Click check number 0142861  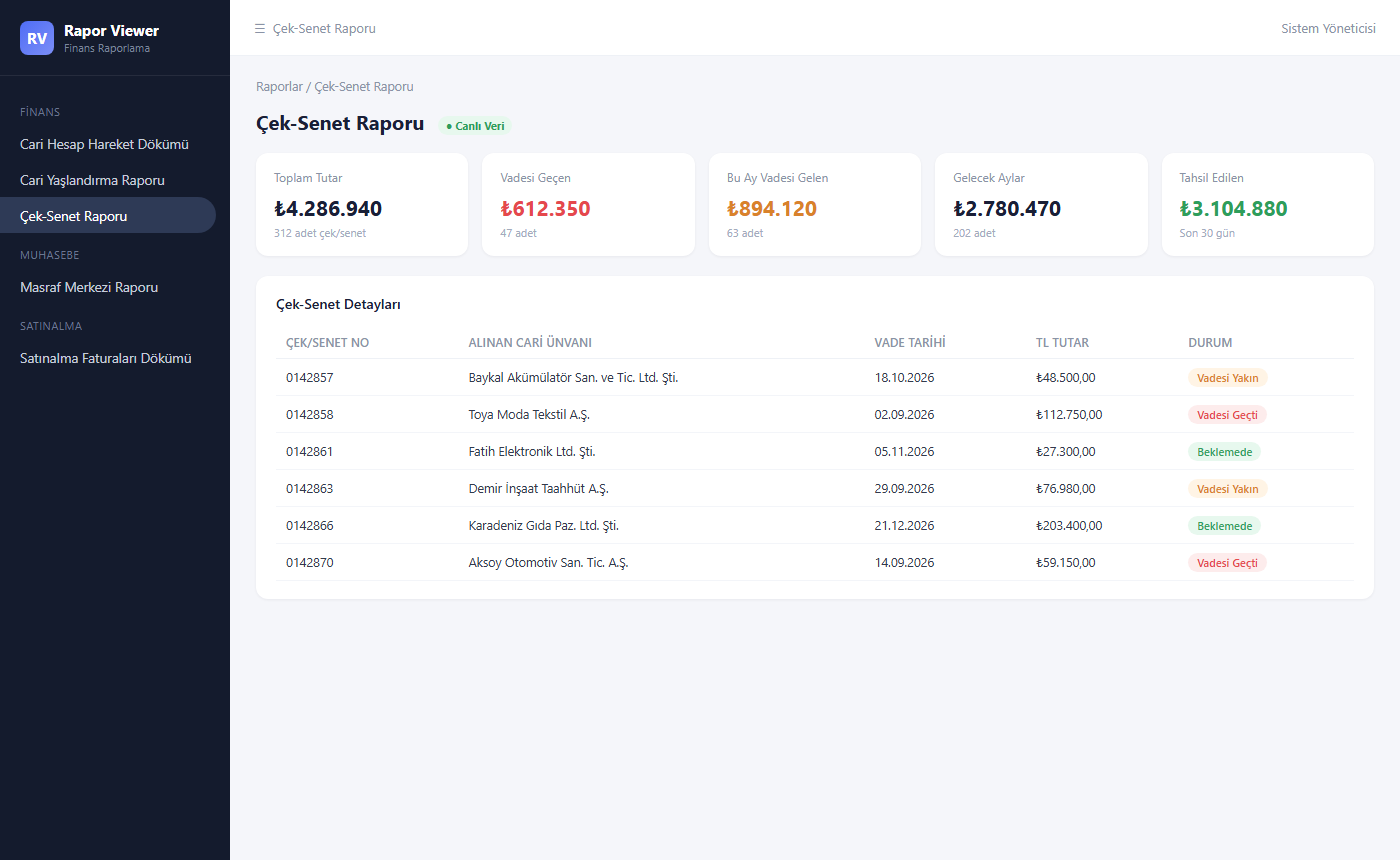click(x=310, y=452)
